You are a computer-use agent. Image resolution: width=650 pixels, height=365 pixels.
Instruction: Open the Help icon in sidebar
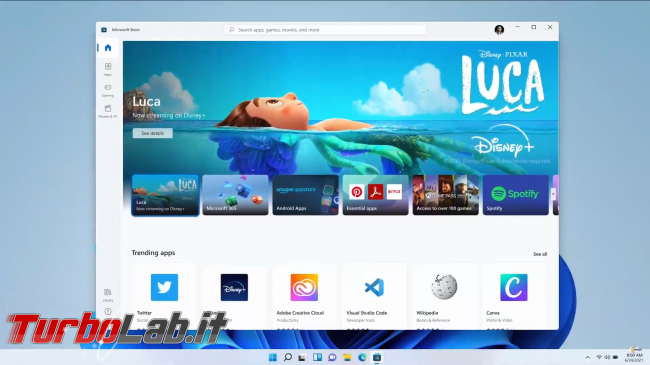tap(108, 312)
